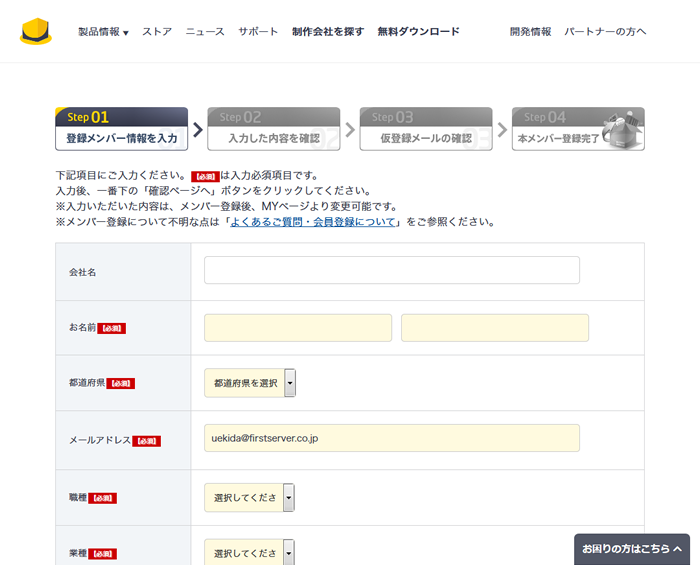Open the 職種 selection dropdown

249,497
